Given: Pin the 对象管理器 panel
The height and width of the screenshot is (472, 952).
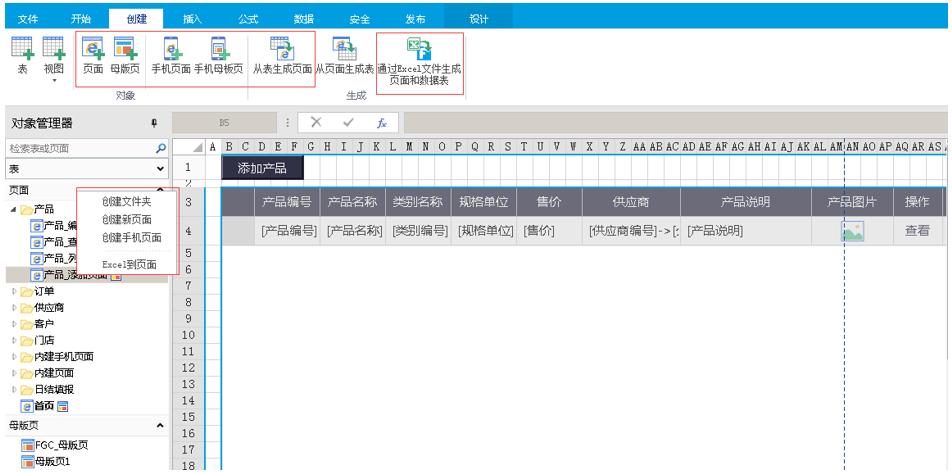Looking at the screenshot, I should (x=154, y=123).
